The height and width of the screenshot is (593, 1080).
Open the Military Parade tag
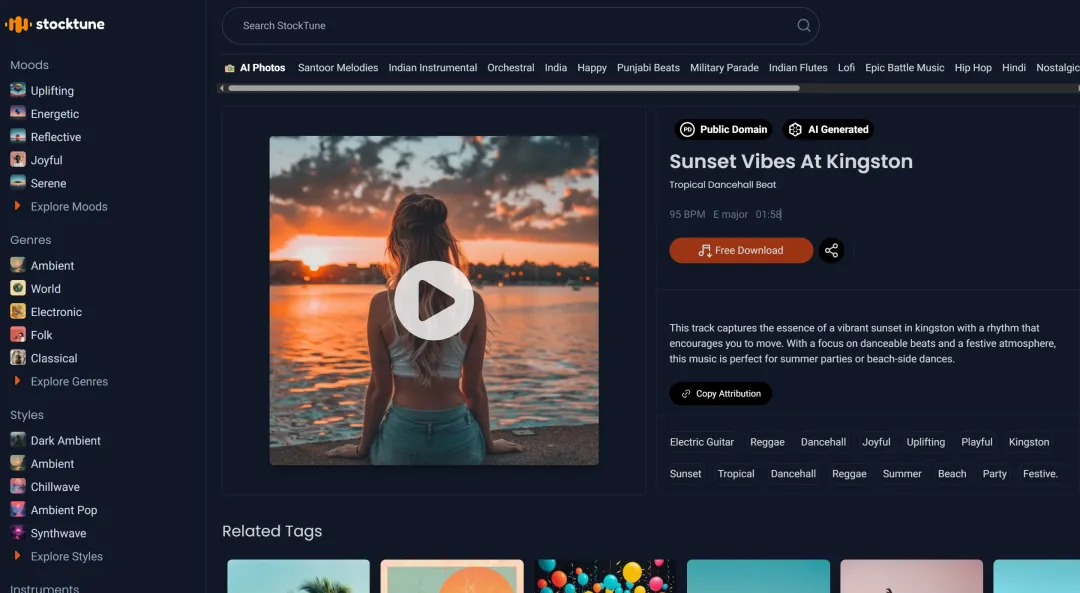click(724, 67)
